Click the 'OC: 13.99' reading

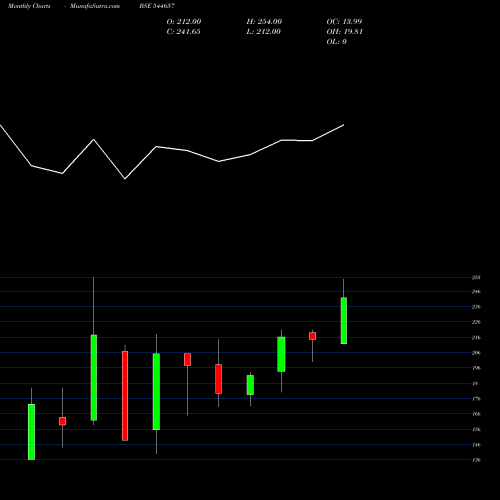click(344, 21)
